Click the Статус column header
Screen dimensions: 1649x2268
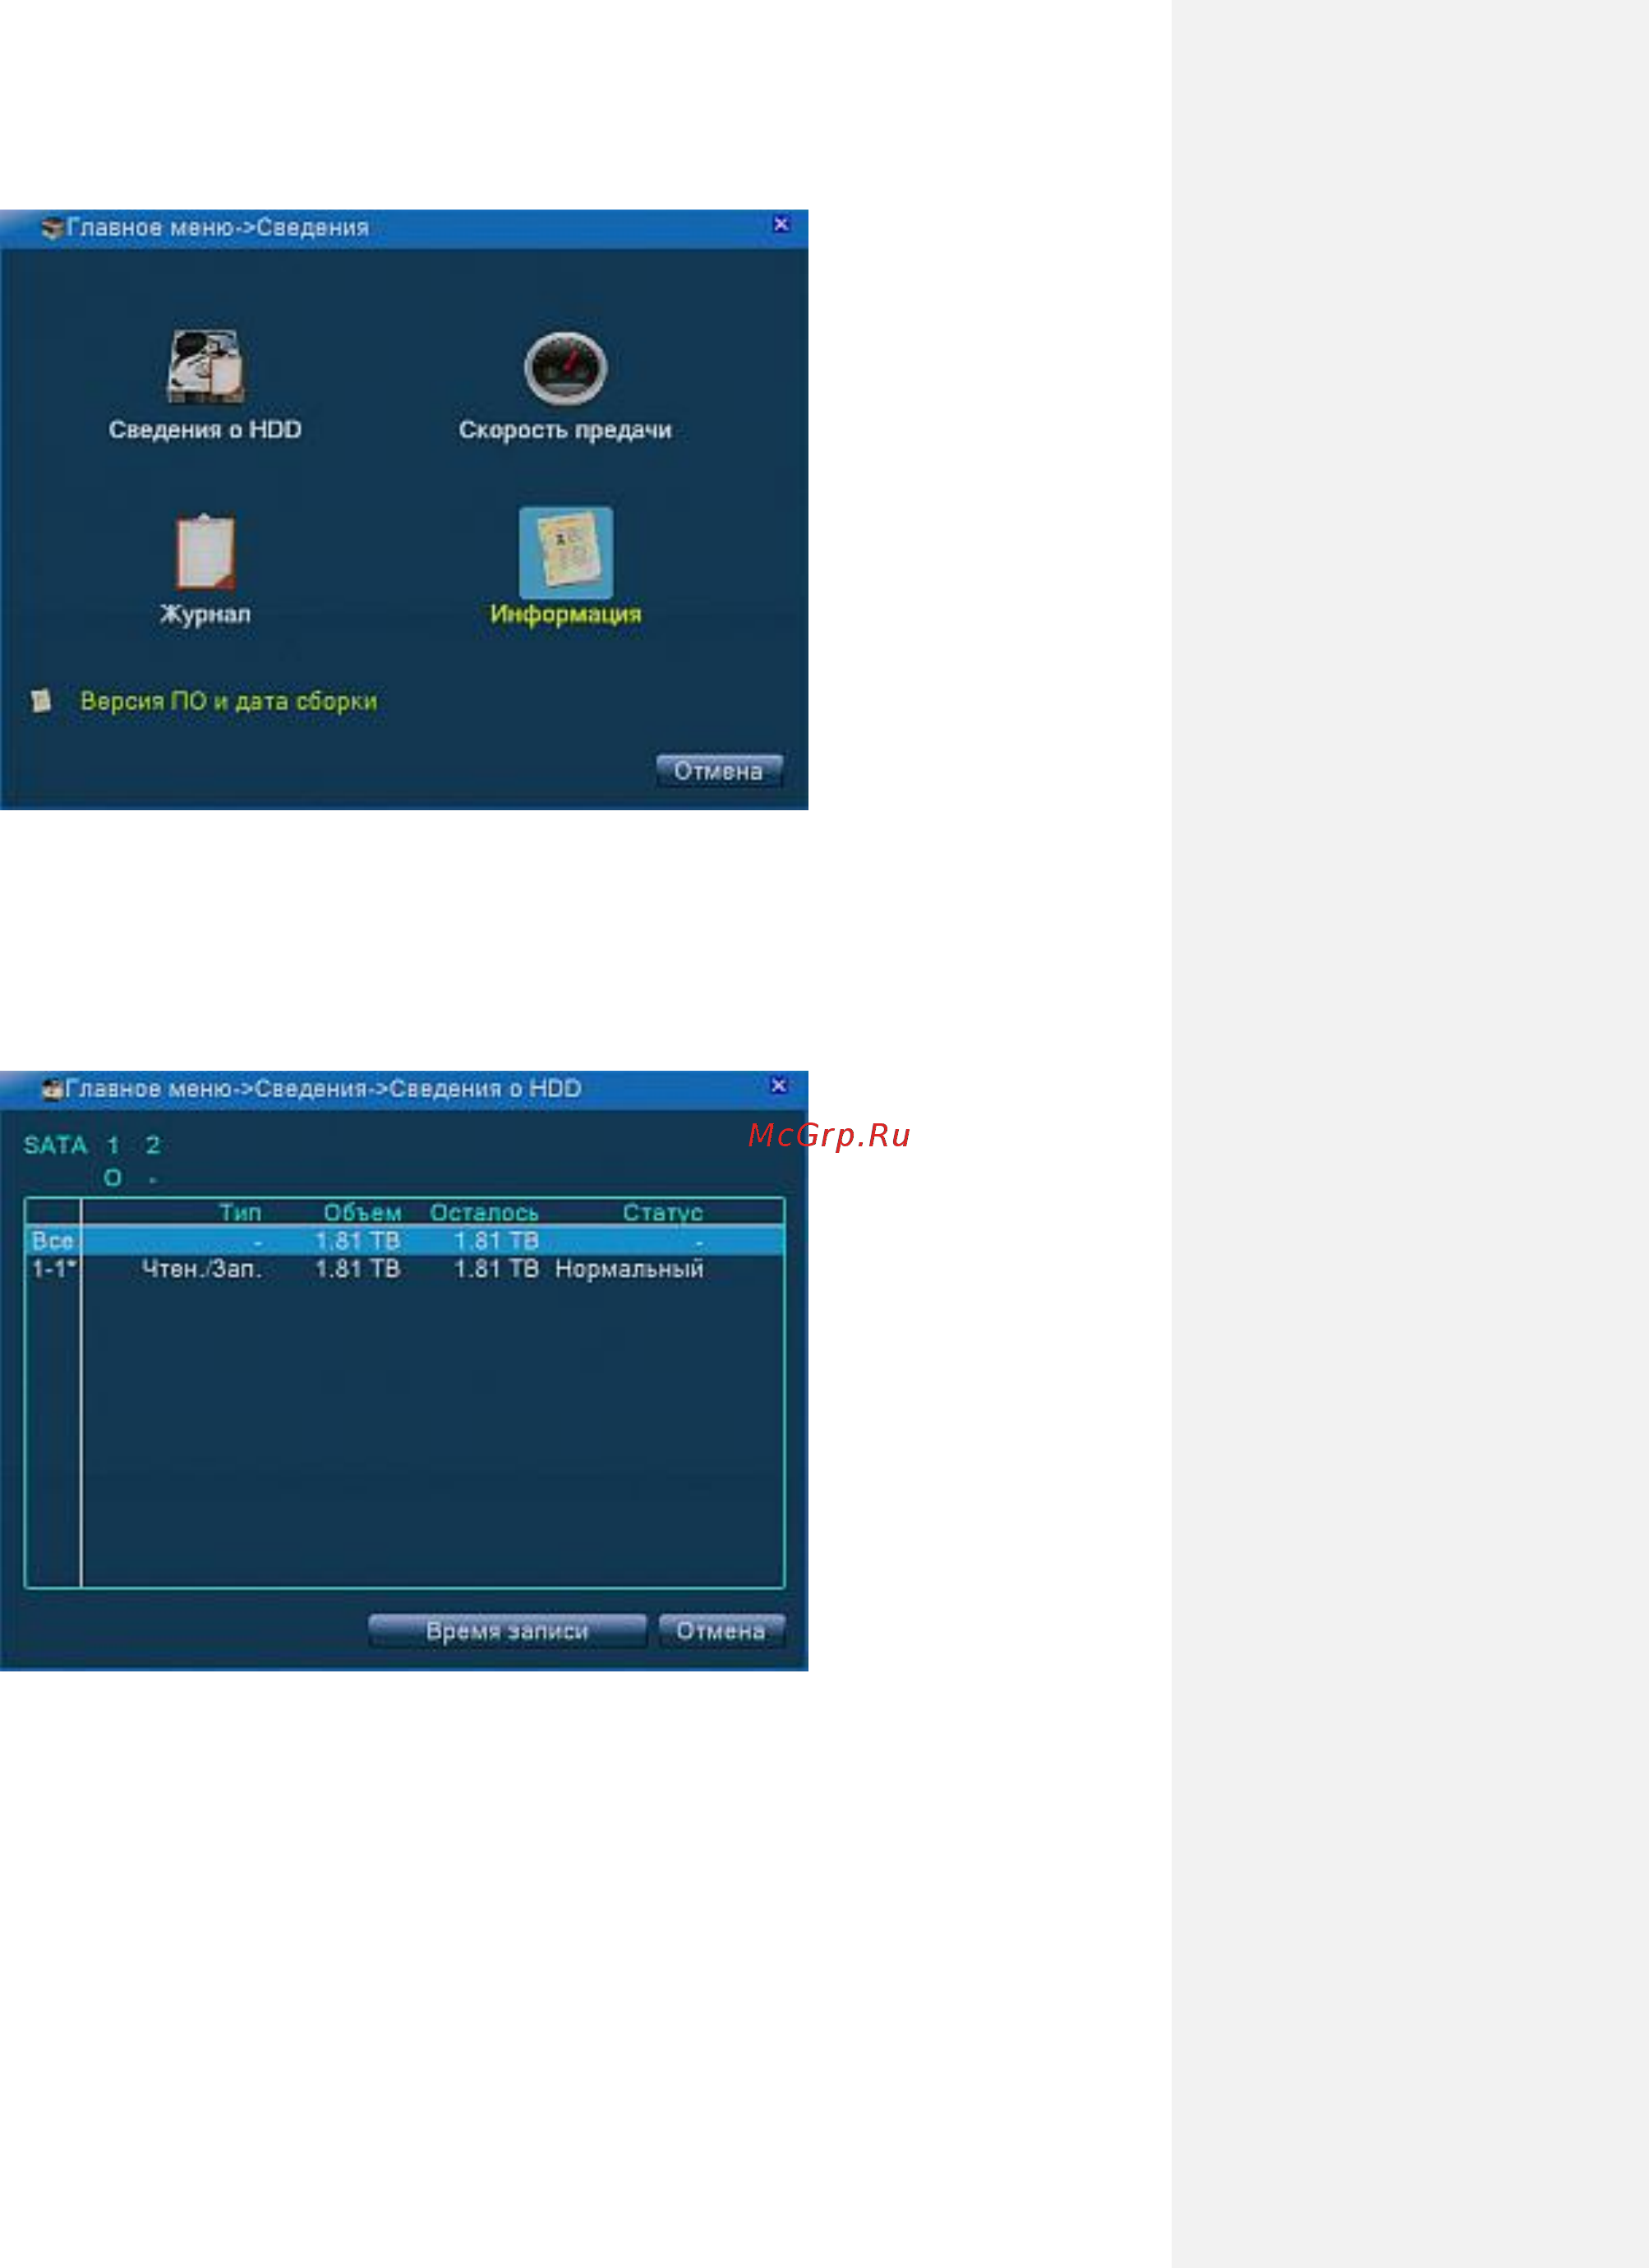click(x=662, y=1212)
